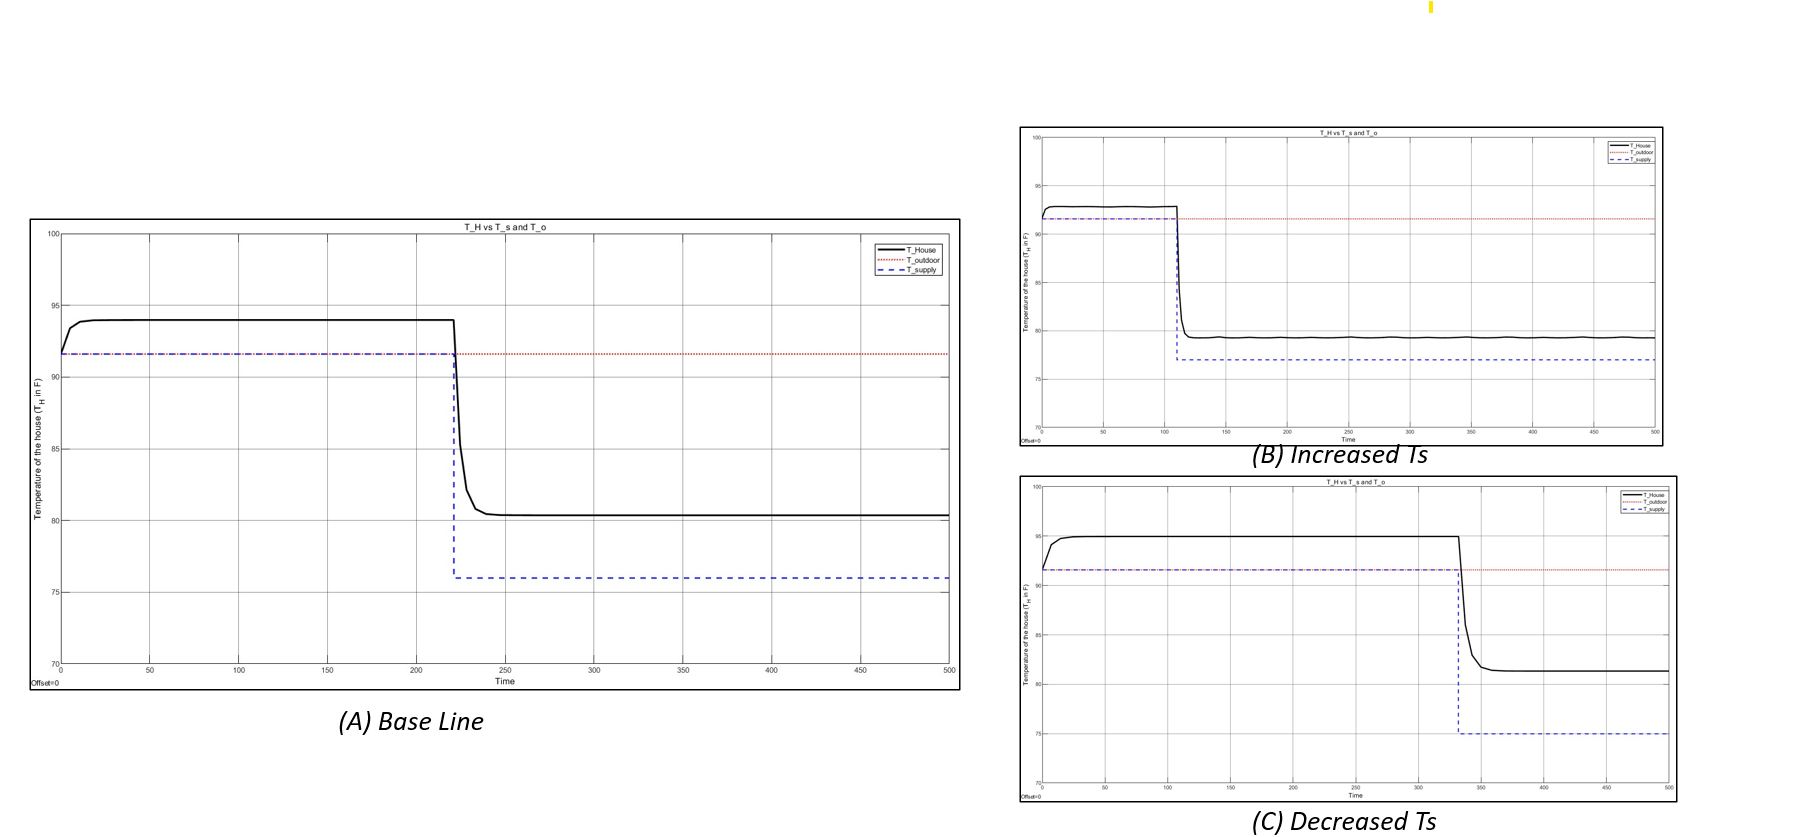The height and width of the screenshot is (837, 1794).
Task: Select the '(A) Base Line' caption
Action: tap(411, 722)
